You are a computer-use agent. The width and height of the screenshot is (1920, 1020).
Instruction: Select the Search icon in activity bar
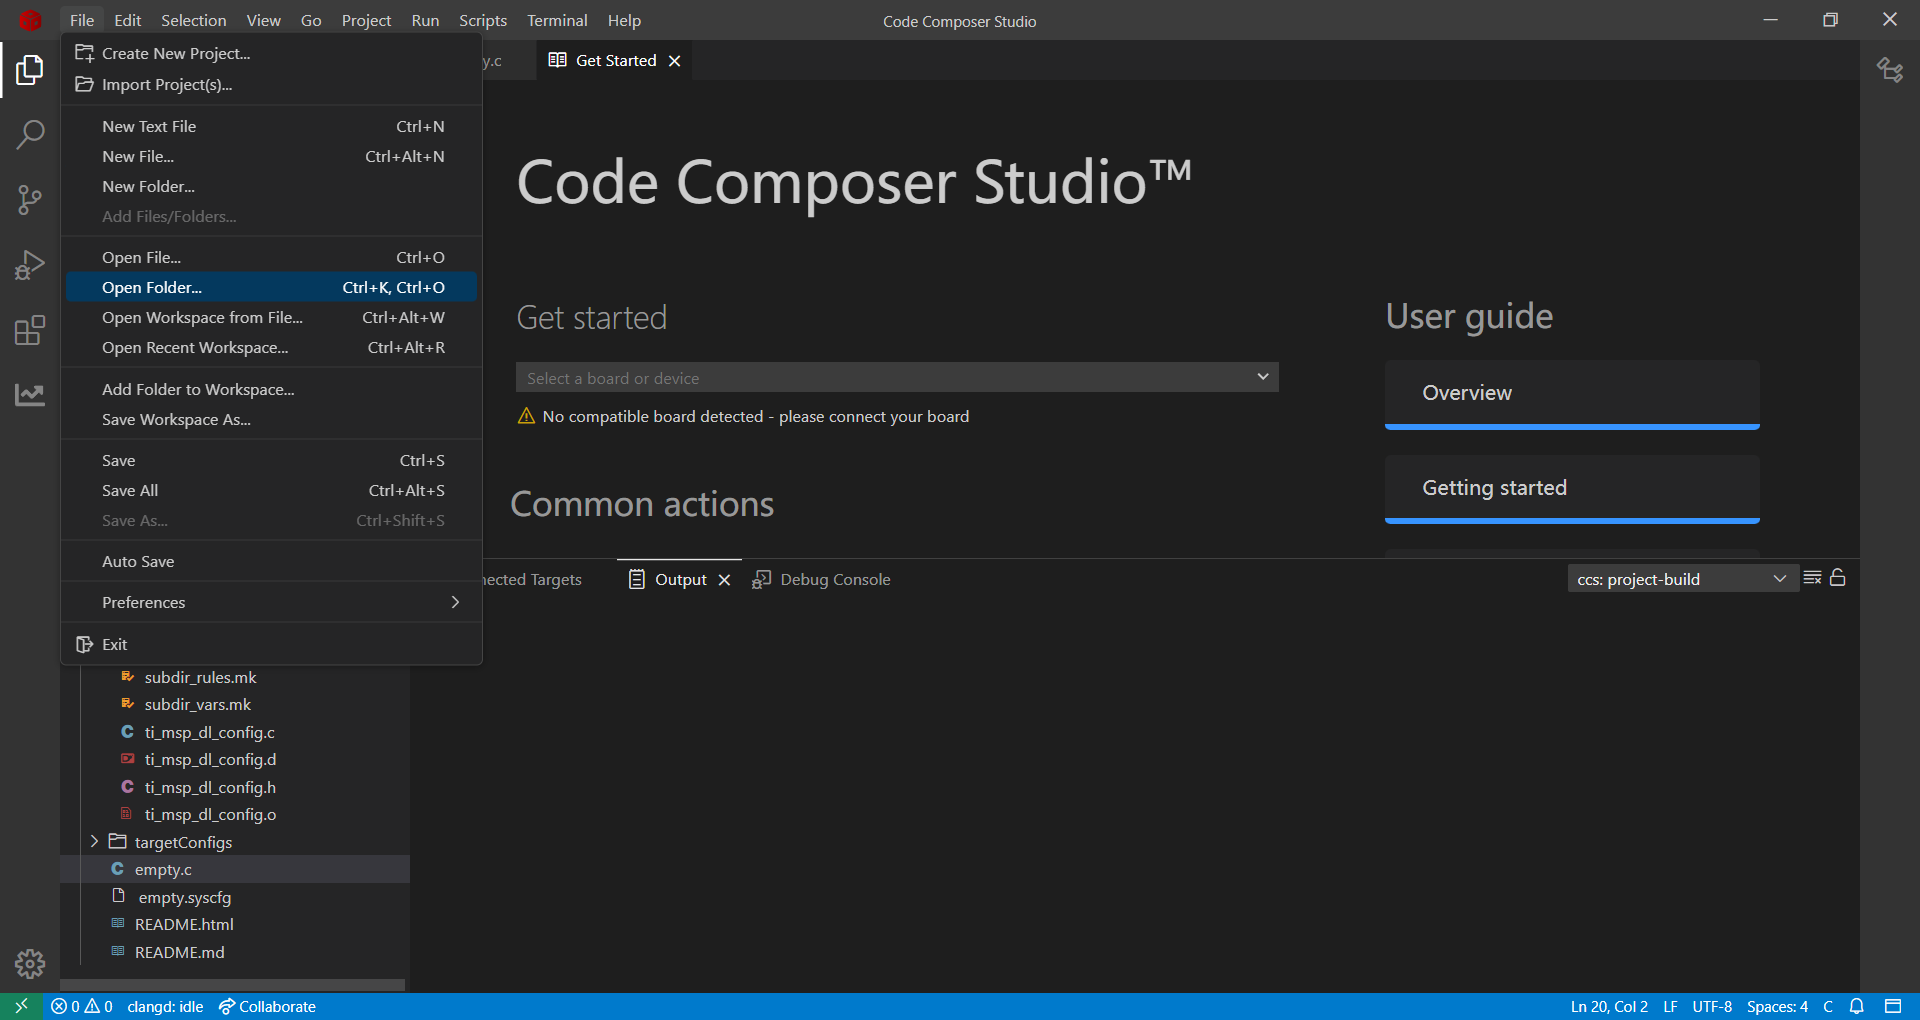(30, 134)
